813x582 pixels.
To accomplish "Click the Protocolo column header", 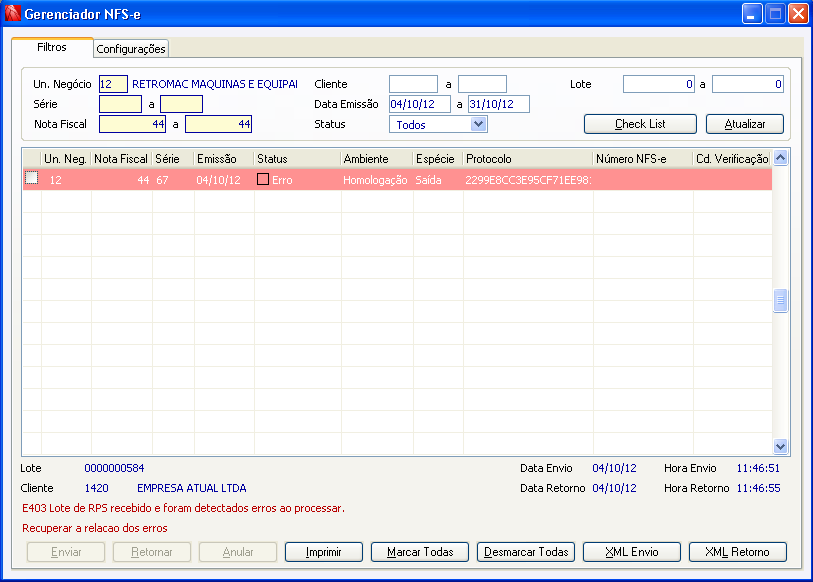I will click(527, 159).
